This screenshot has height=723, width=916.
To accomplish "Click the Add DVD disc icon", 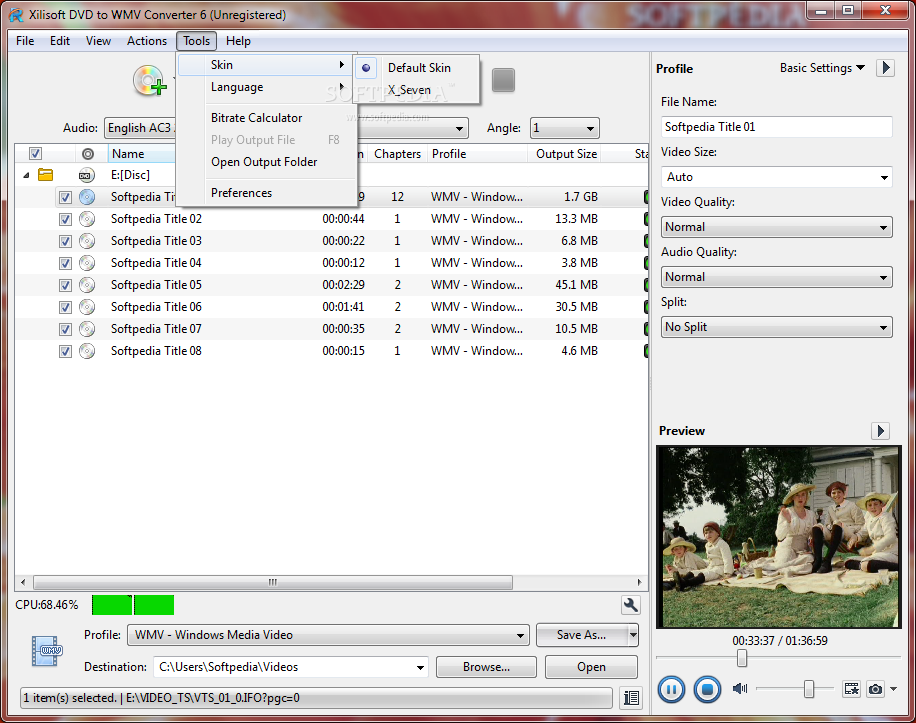I will point(150,81).
